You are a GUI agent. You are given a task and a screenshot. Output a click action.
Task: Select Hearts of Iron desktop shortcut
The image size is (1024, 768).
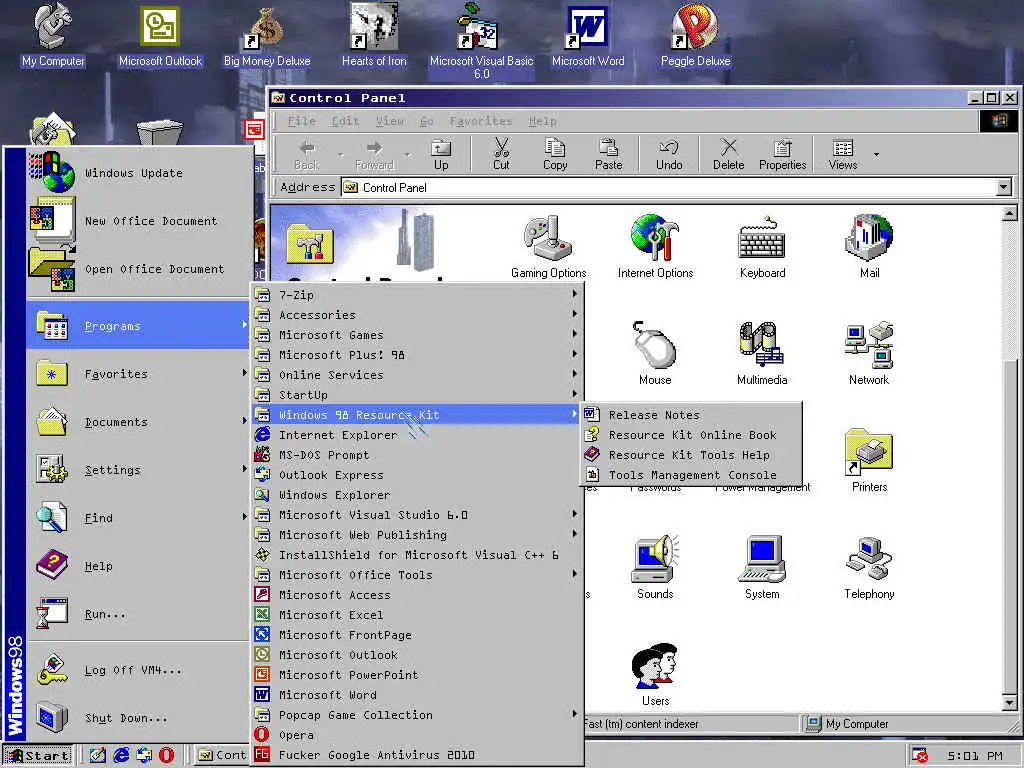(374, 34)
